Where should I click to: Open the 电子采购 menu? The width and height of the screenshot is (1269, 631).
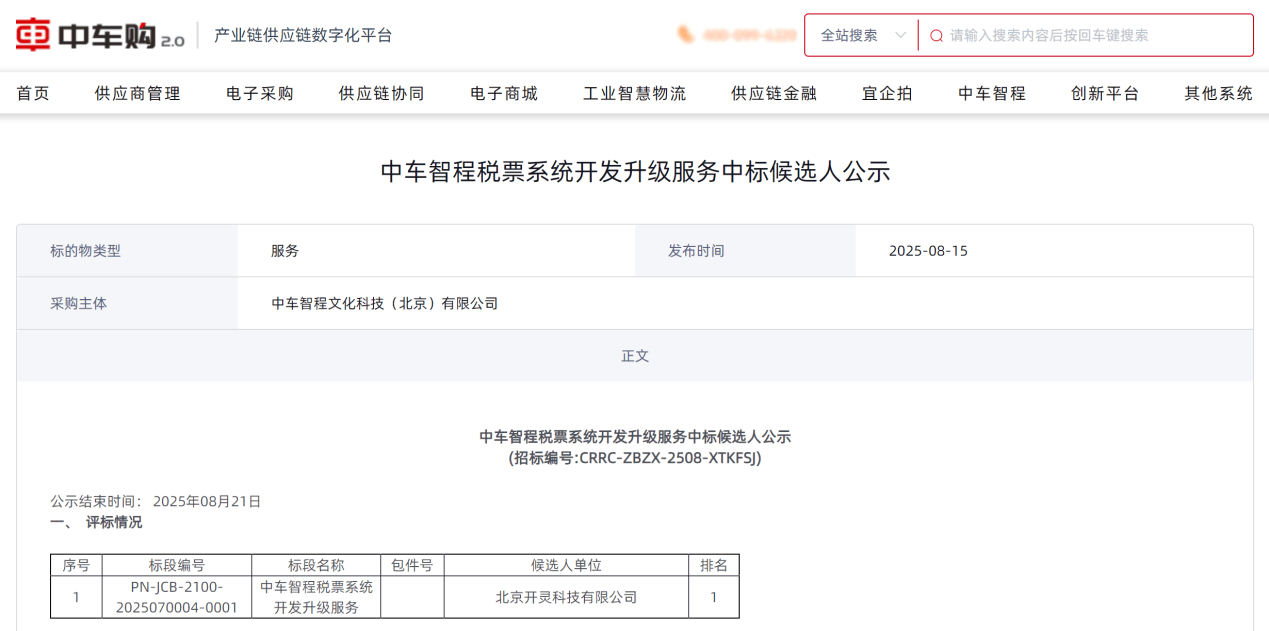click(260, 94)
